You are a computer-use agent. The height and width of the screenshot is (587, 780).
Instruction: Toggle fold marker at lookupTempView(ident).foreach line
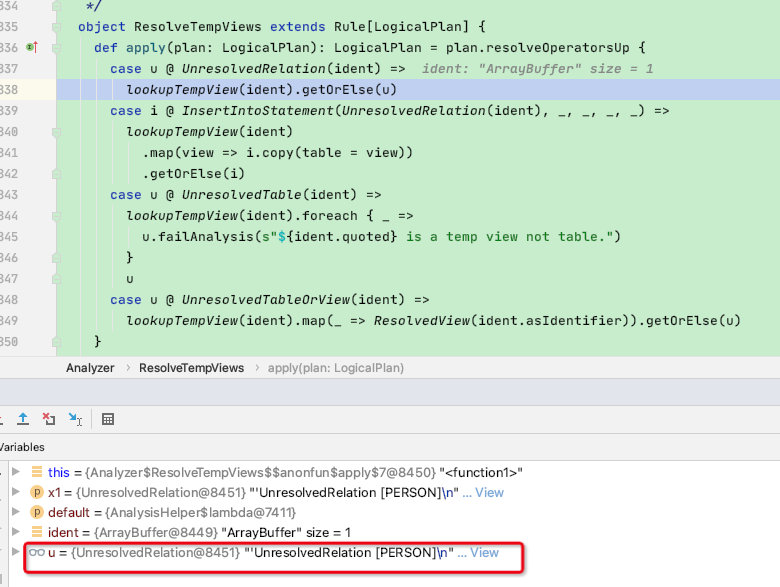pyautogui.click(x=56, y=216)
